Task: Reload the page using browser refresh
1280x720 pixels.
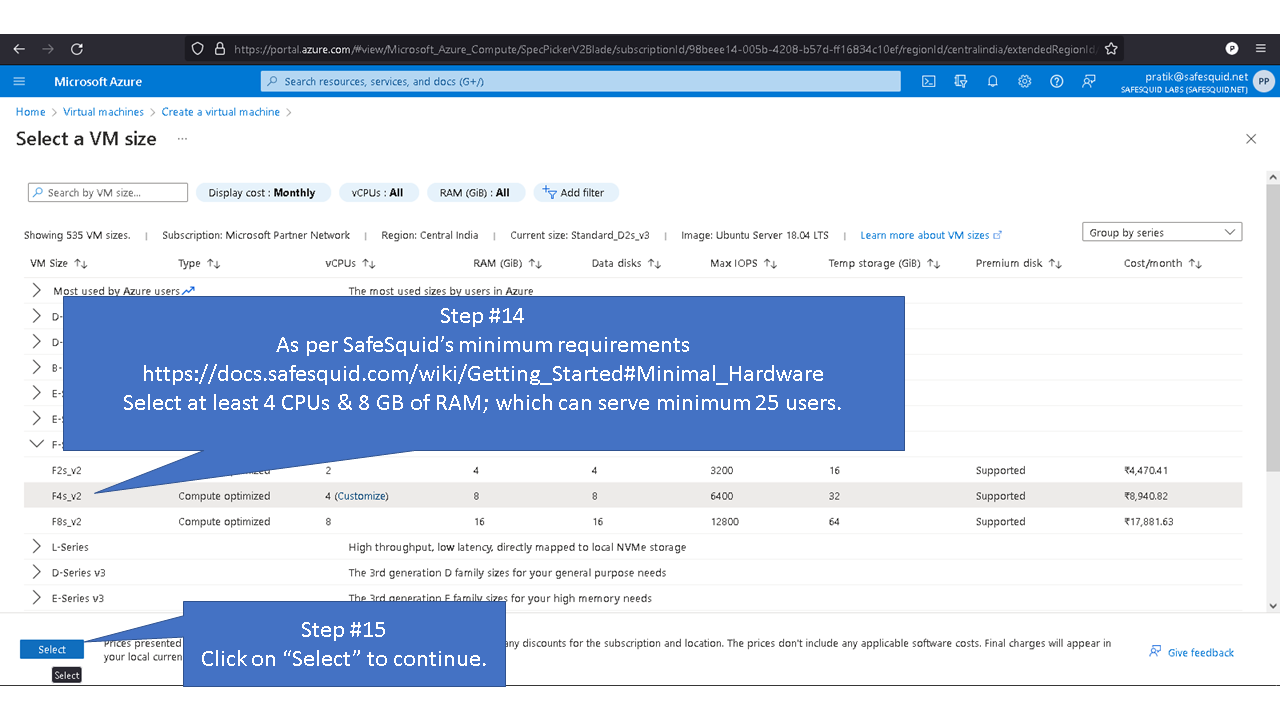Action: point(77,48)
